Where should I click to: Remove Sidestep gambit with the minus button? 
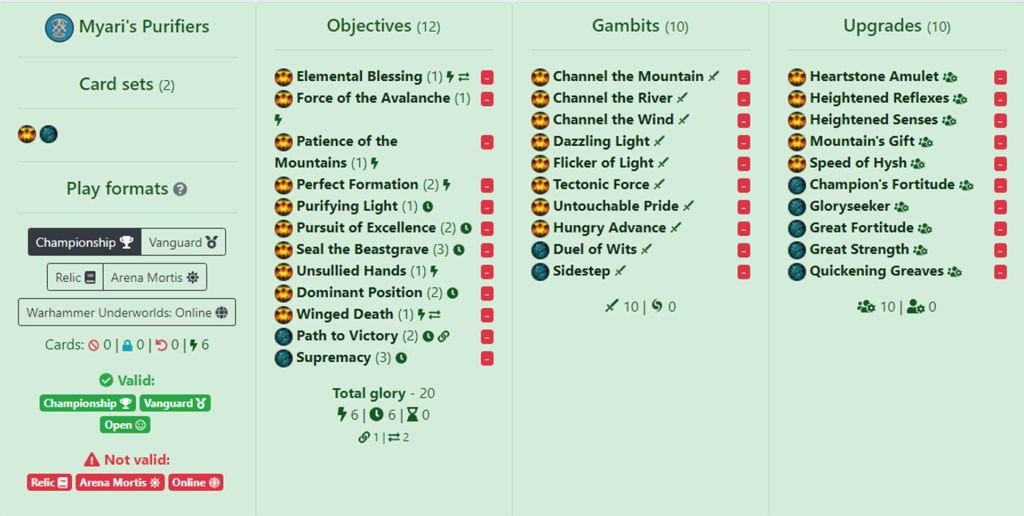(744, 272)
